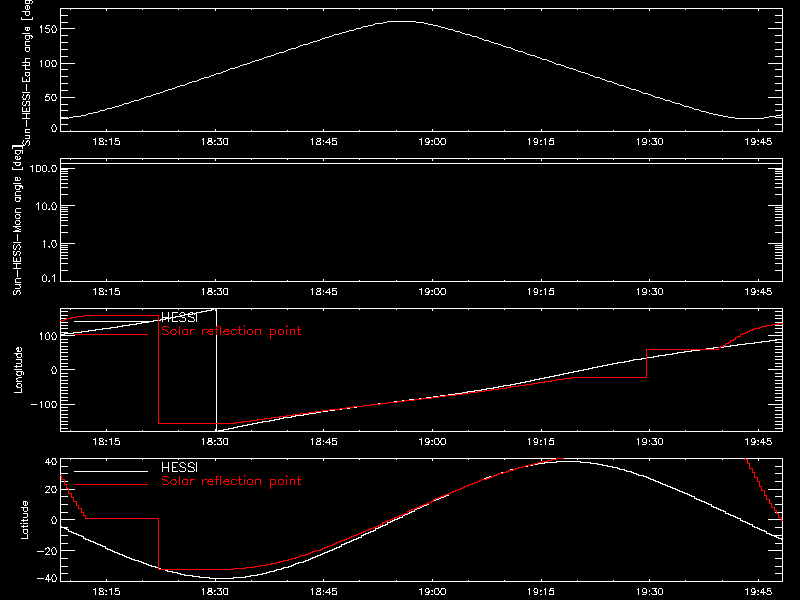The width and height of the screenshot is (800, 600).
Task: Select 19:00 time label under Longitude plot
Action: pos(432,441)
